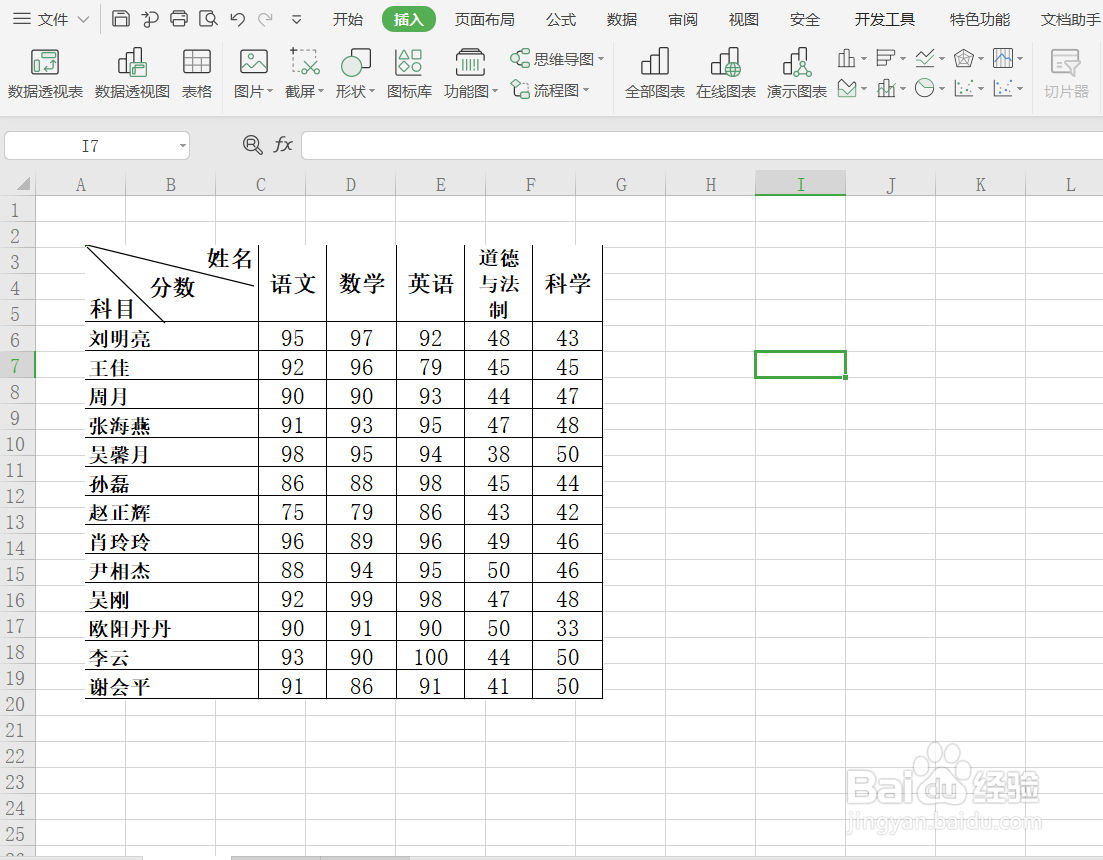
Task: Insert a mind map (思维导图)
Action: pos(557,58)
